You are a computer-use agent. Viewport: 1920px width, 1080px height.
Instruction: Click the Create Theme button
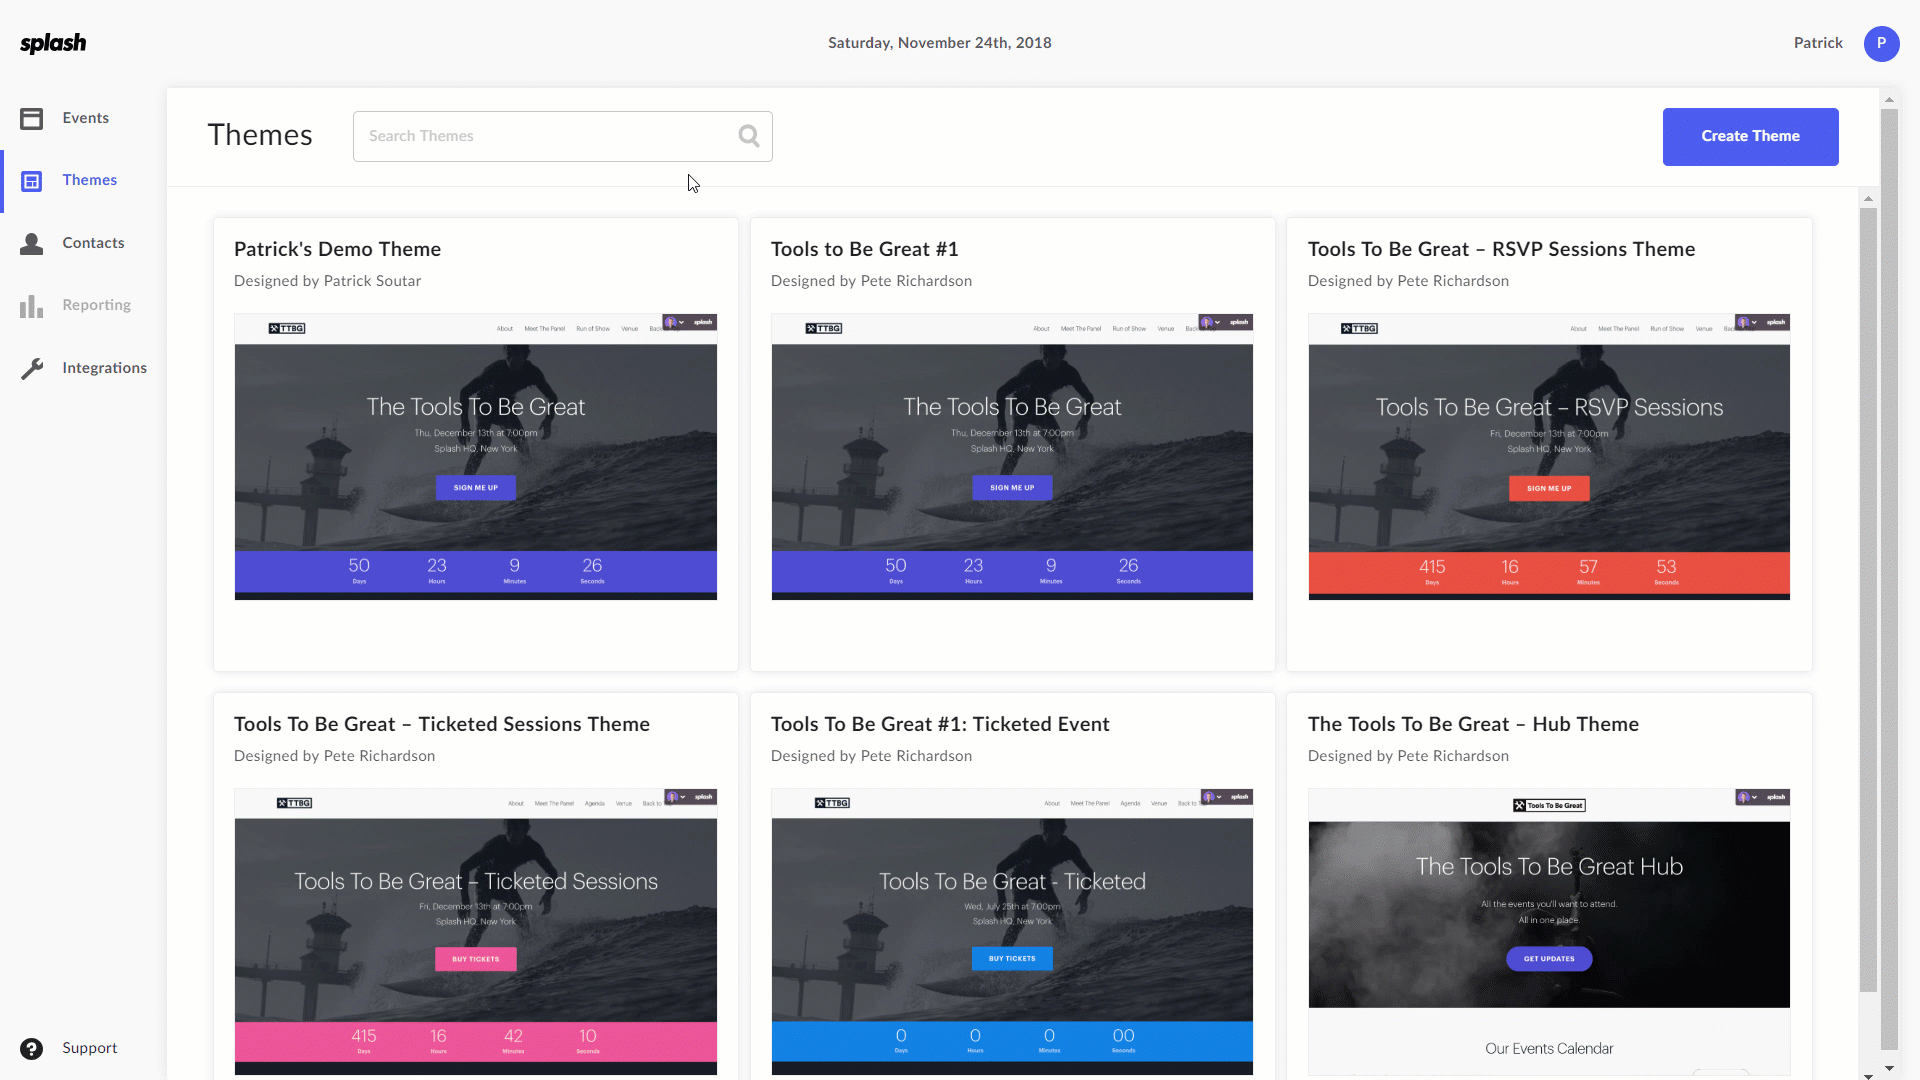click(1750, 136)
